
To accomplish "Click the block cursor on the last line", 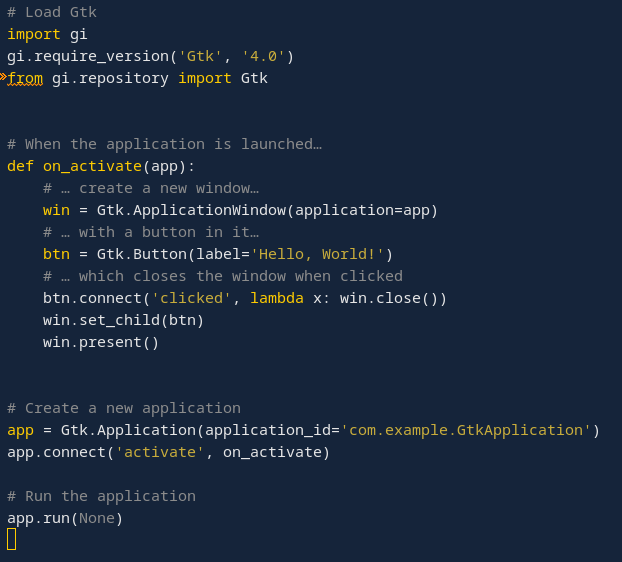I will tap(11, 539).
